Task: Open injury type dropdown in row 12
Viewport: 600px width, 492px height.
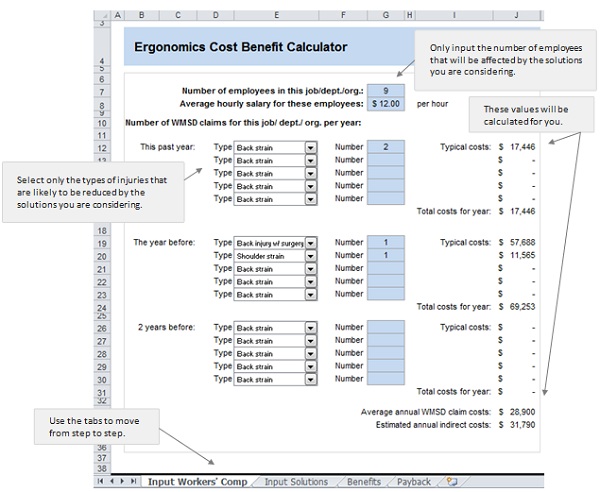Action: (x=311, y=147)
